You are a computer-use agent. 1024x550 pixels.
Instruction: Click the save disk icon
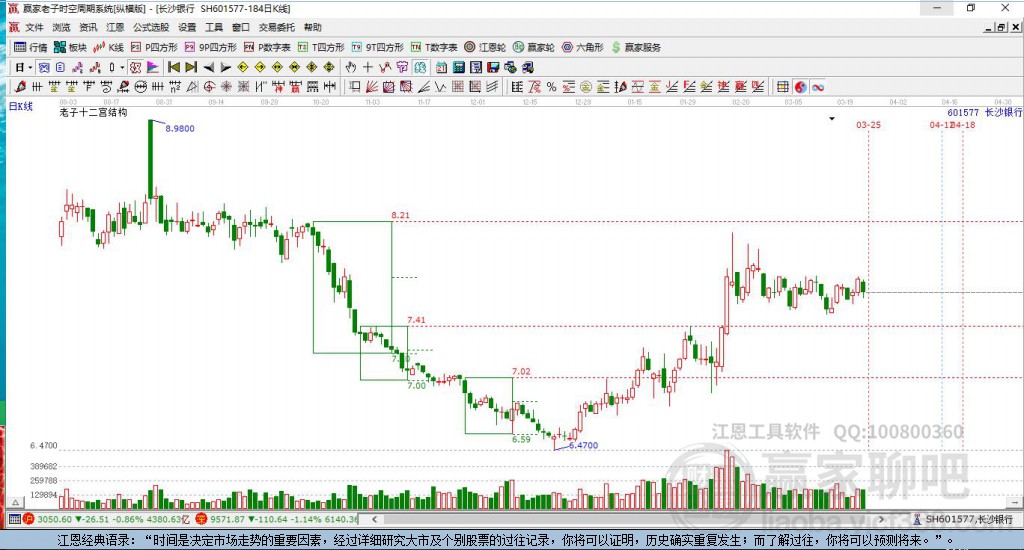pos(493,67)
